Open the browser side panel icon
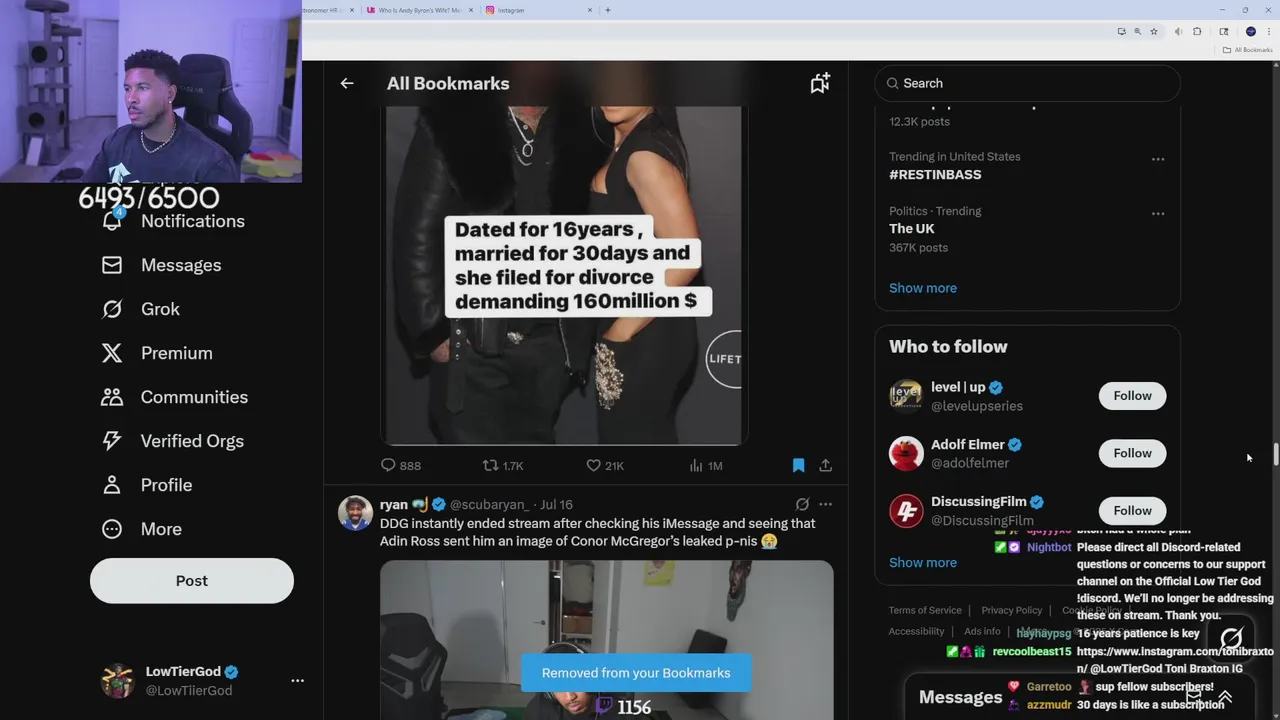1280x720 pixels. pos(1224,32)
